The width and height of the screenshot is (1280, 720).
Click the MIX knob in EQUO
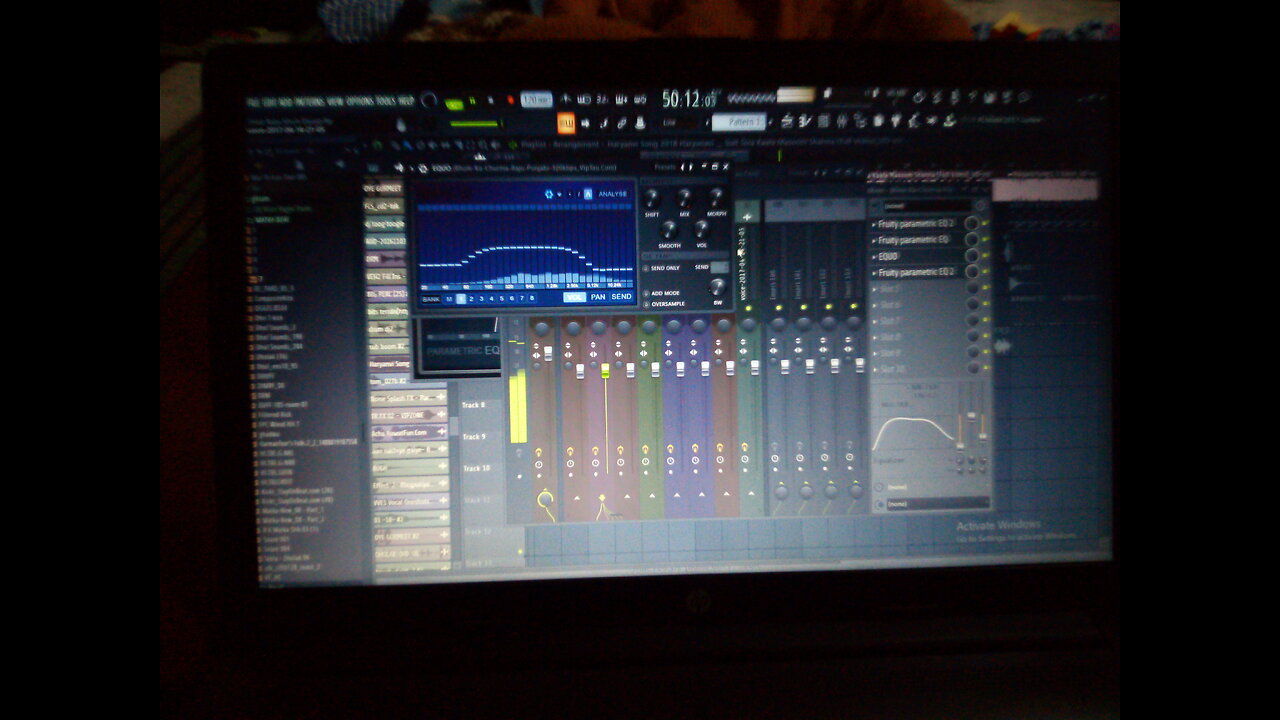(x=685, y=198)
